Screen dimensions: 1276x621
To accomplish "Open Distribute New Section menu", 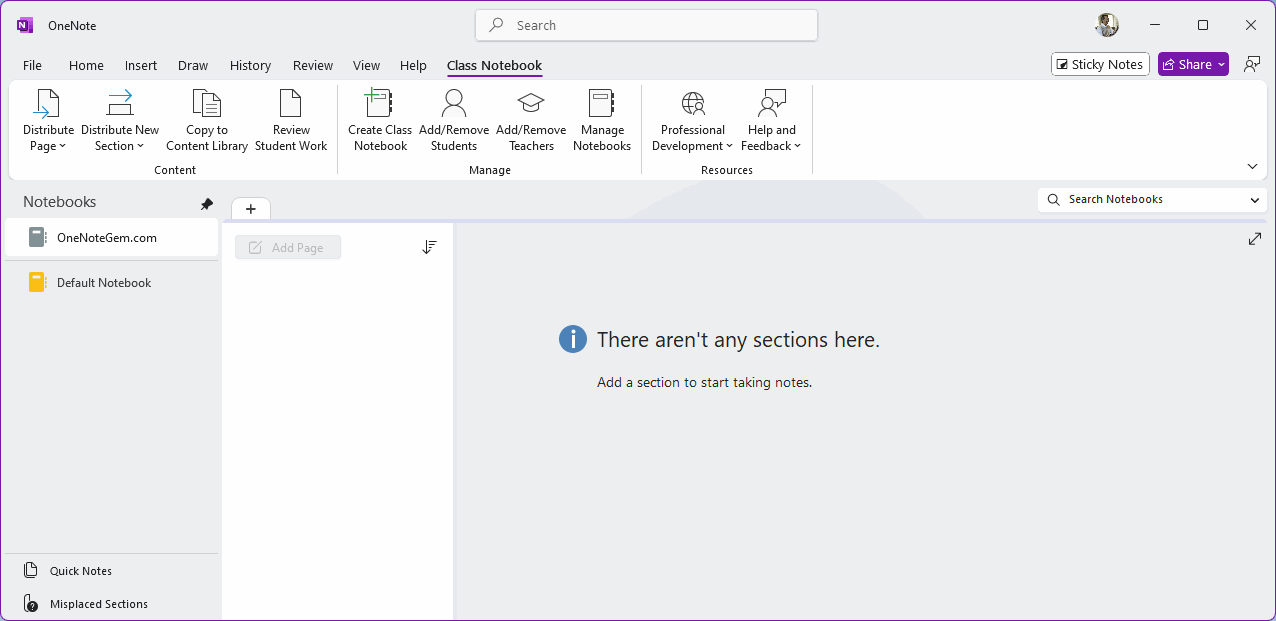I will [120, 120].
